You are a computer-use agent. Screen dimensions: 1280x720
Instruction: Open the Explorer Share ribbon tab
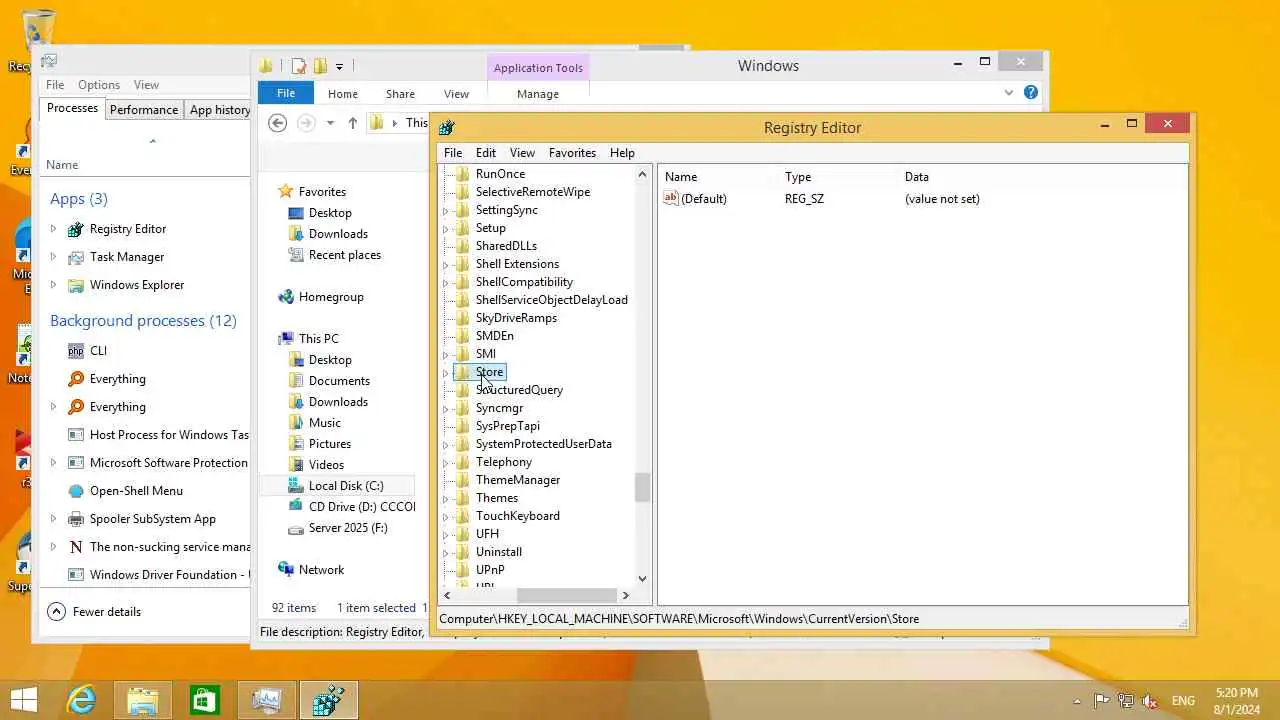click(x=400, y=94)
